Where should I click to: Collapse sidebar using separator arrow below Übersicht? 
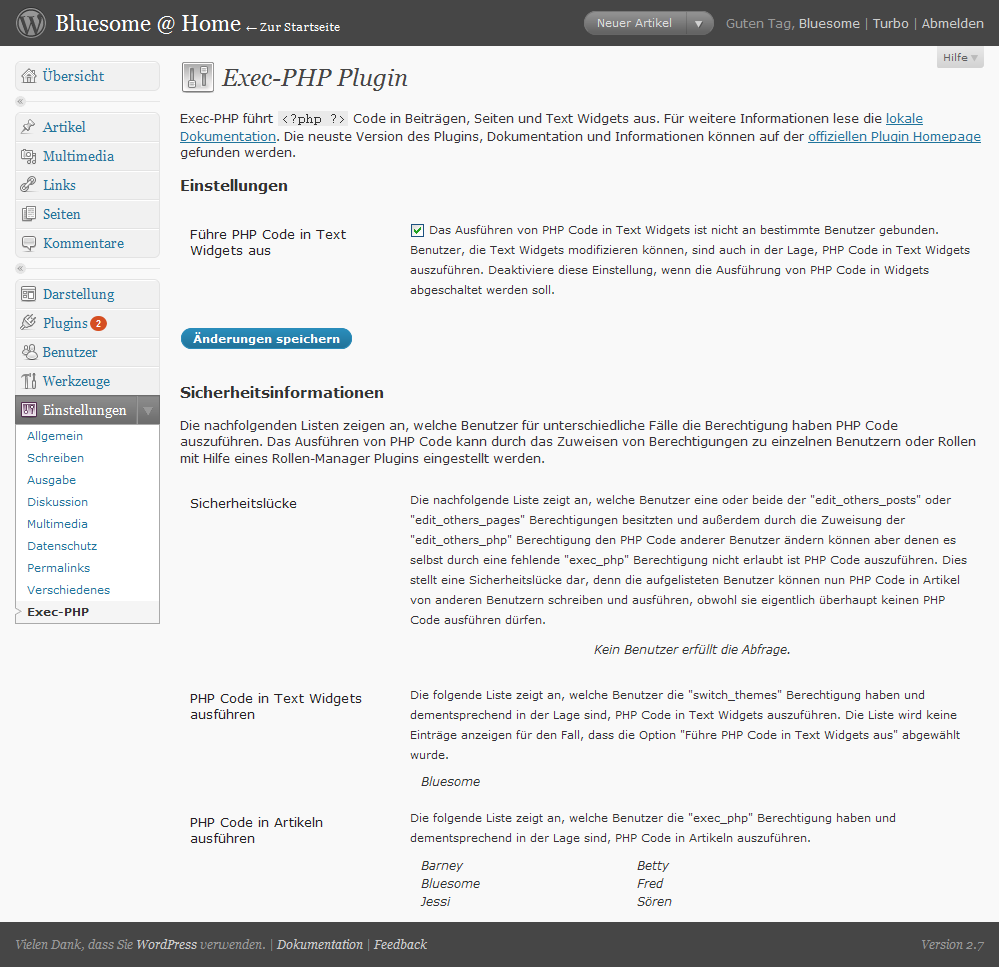click(x=20, y=101)
